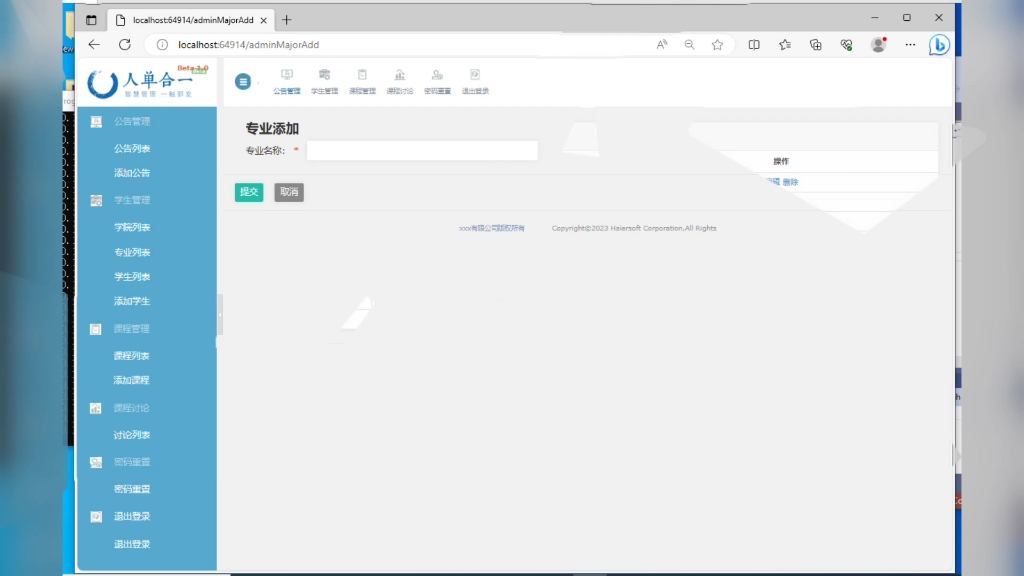
Task: Open 添加公告 in the sidebar
Action: click(132, 173)
